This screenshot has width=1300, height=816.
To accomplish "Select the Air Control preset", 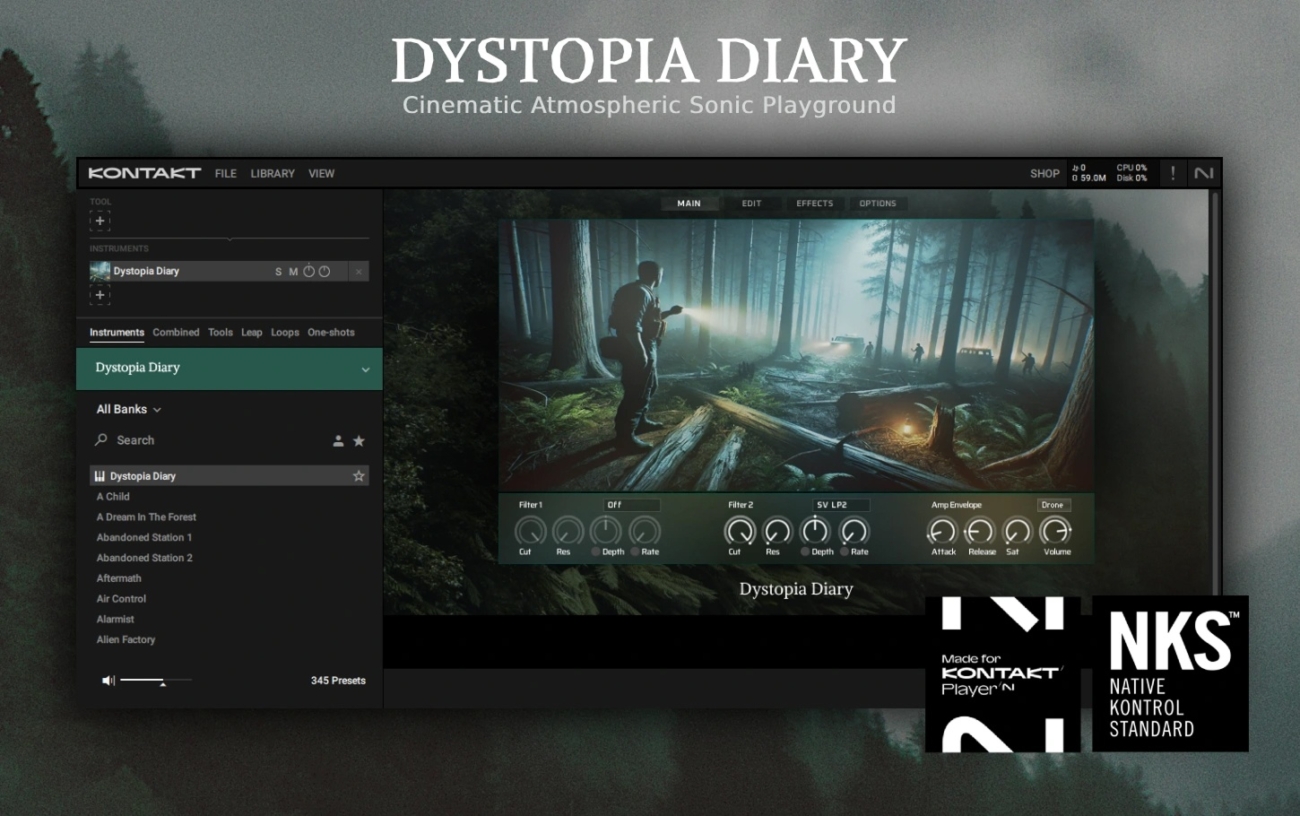I will click(x=121, y=599).
